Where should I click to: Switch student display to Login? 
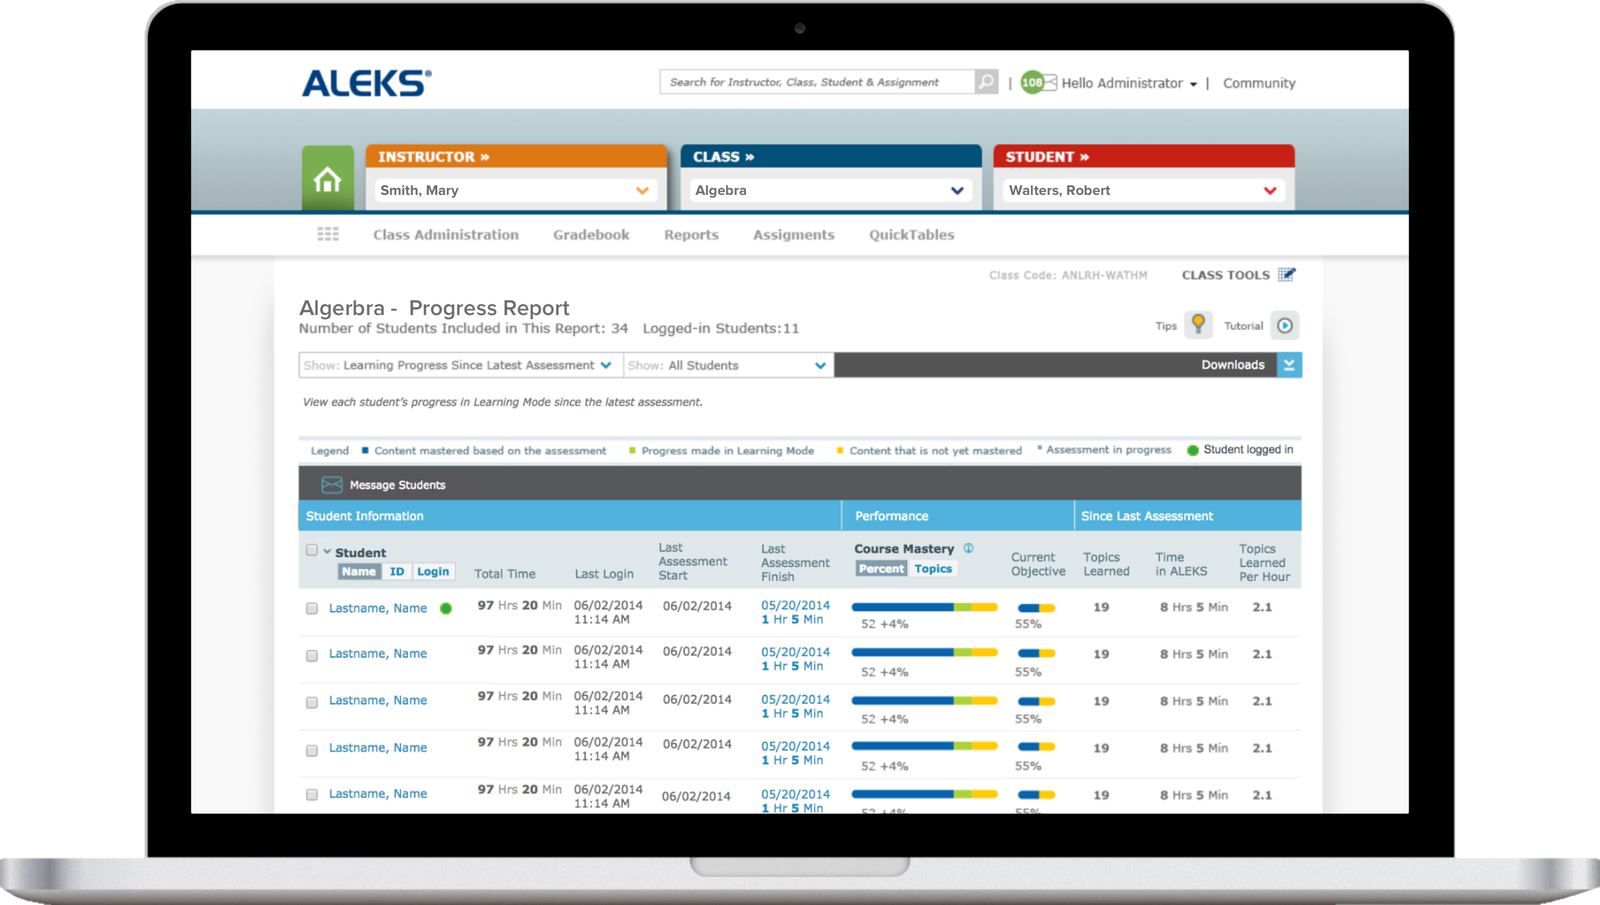pos(433,572)
